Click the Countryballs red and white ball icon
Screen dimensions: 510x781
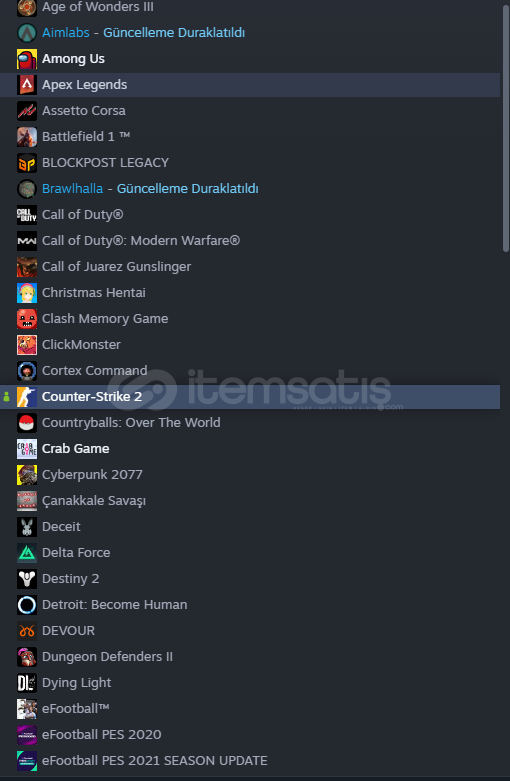click(27, 423)
